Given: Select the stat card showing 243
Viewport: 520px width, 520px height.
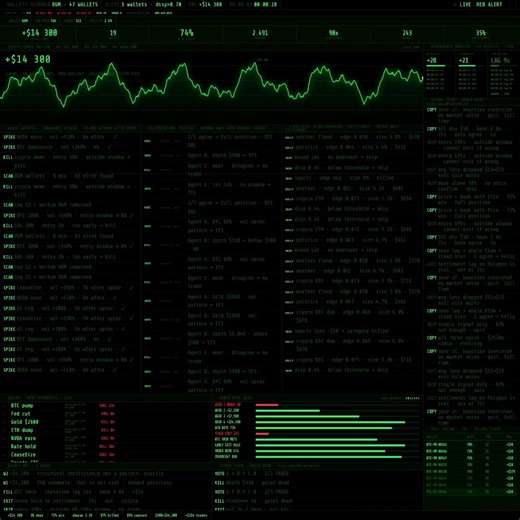Looking at the screenshot, I should (x=407, y=34).
